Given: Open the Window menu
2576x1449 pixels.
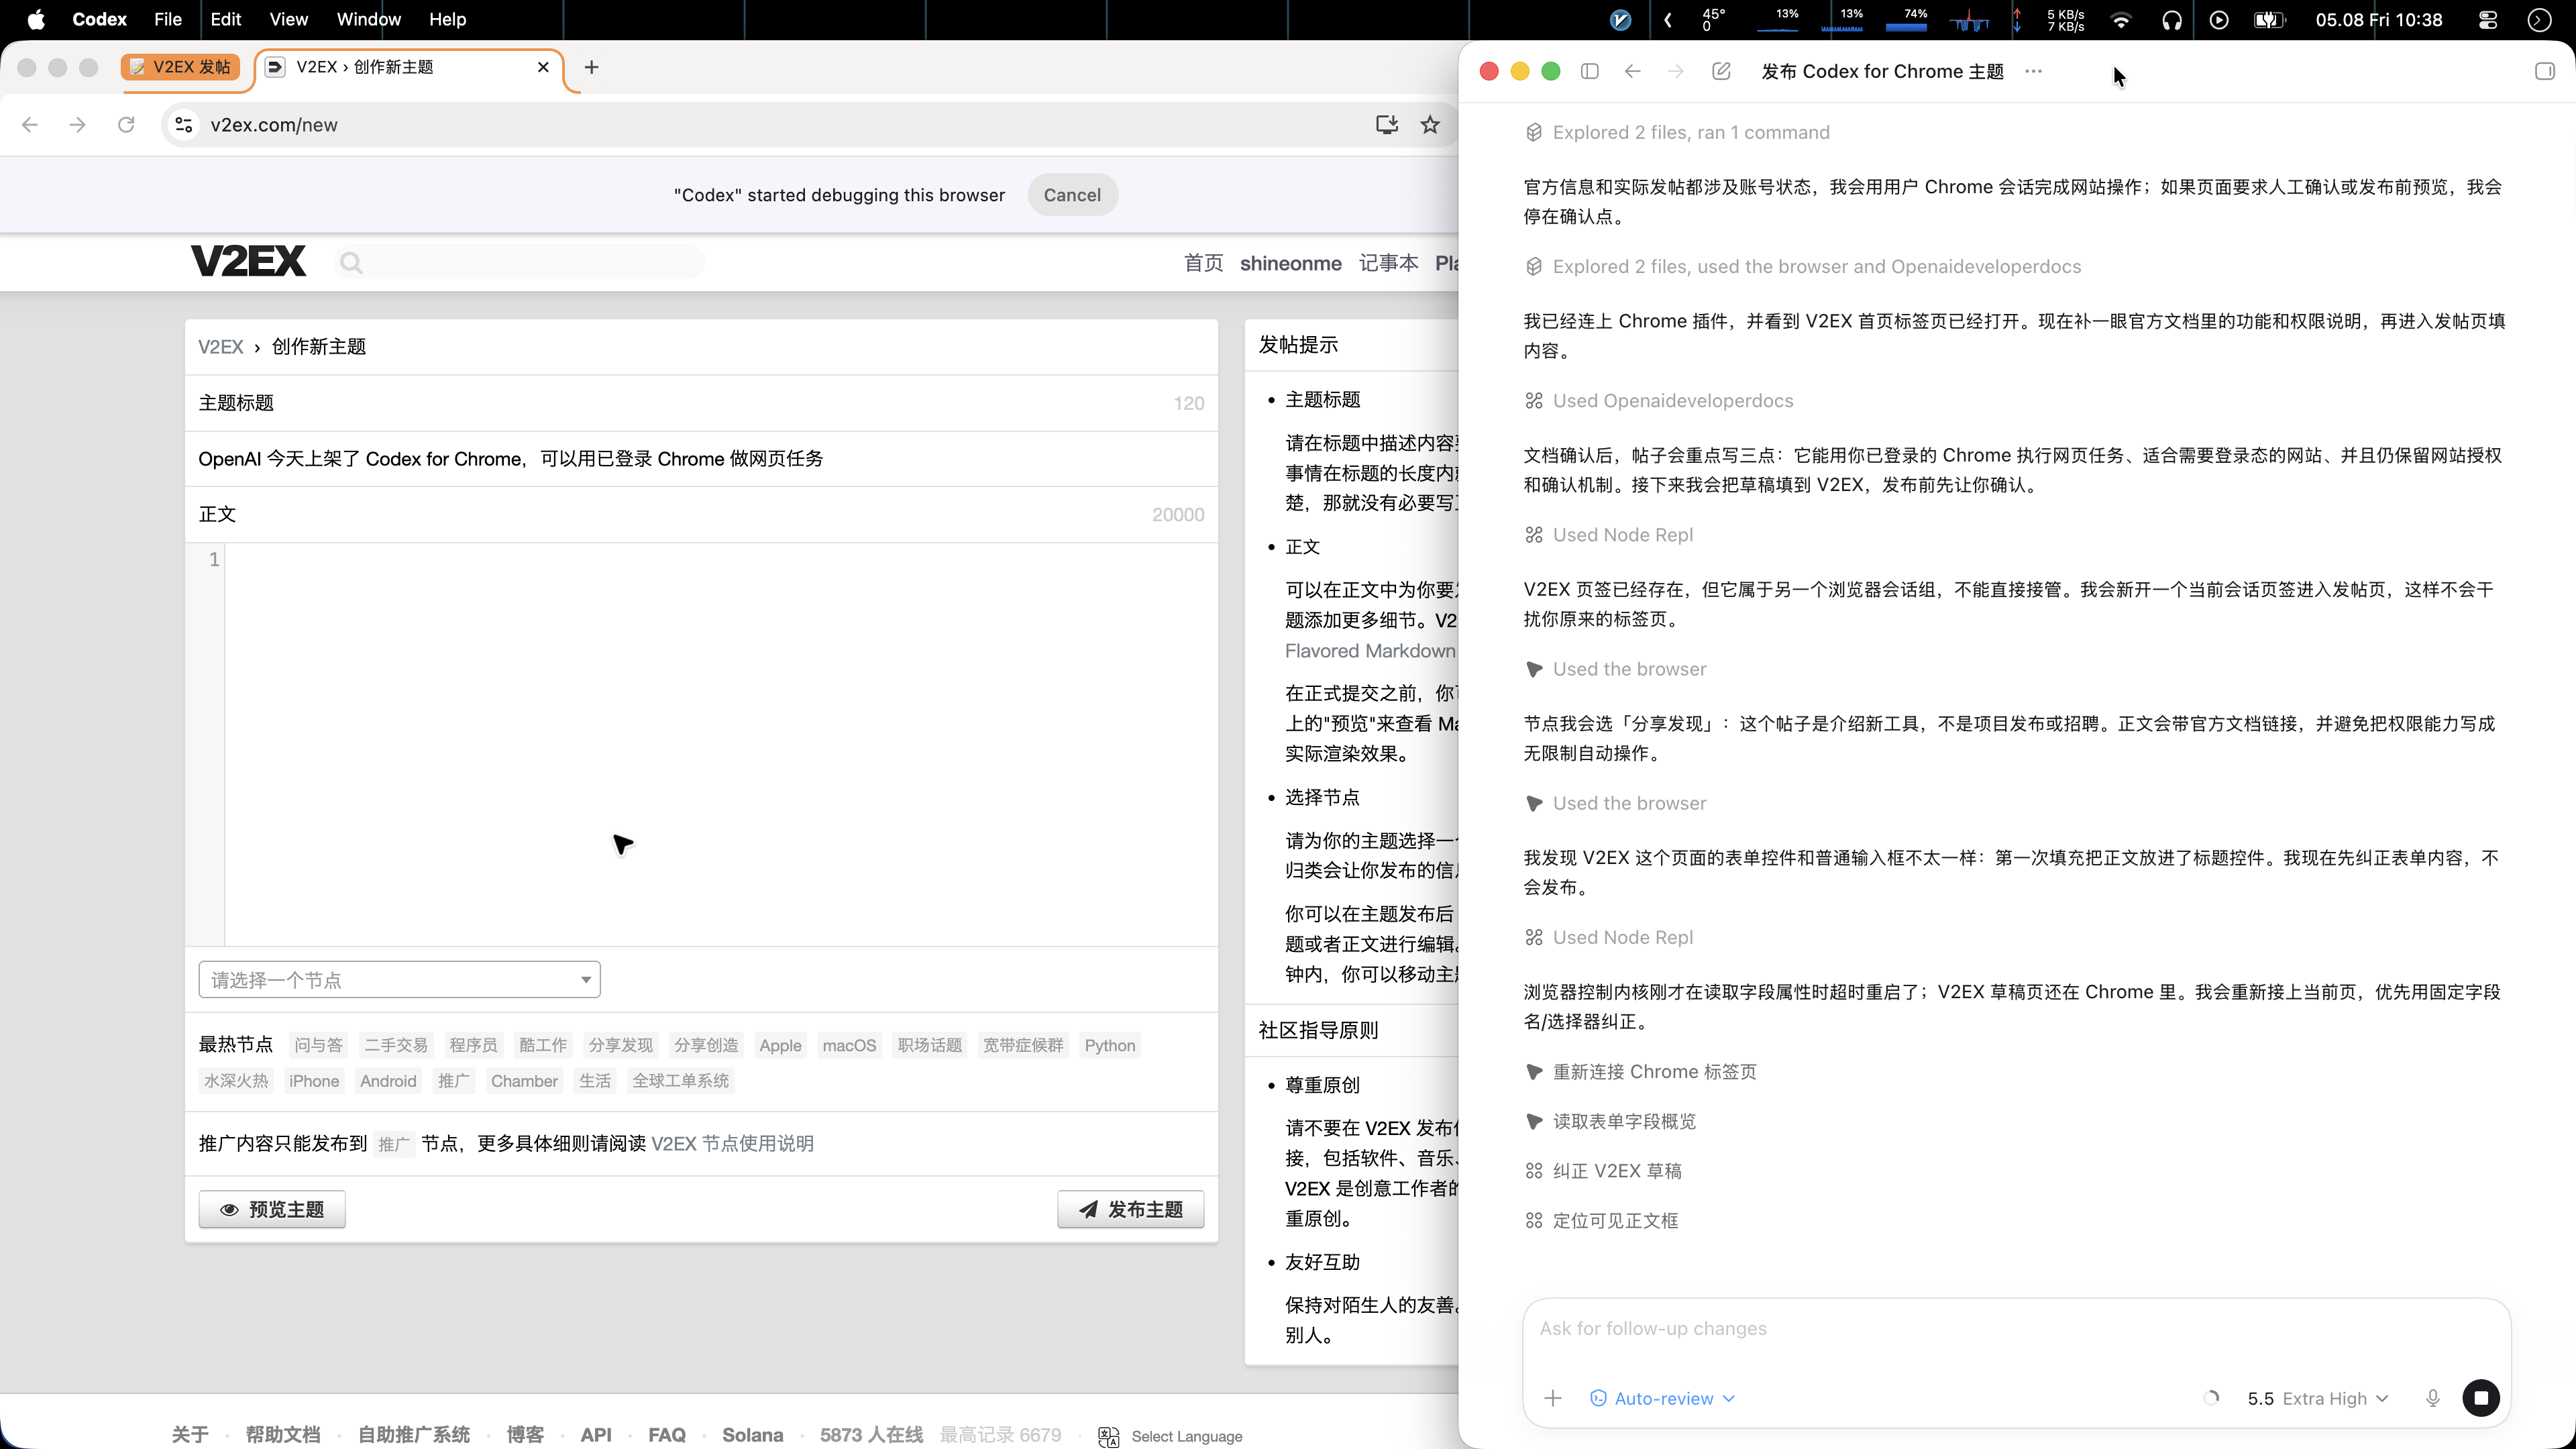Looking at the screenshot, I should (369, 19).
